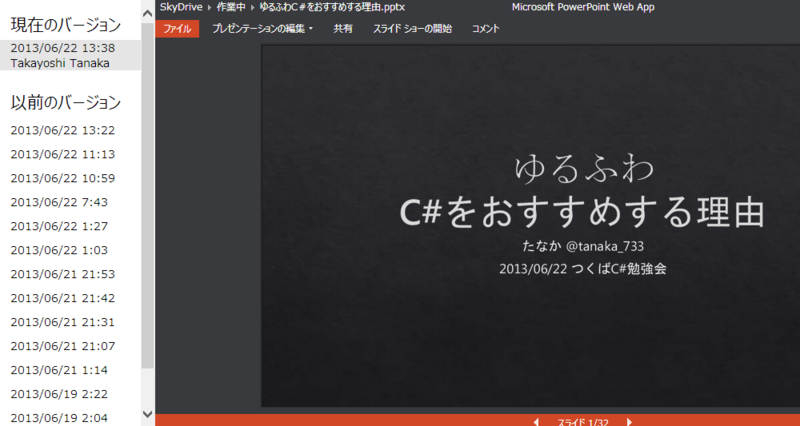Open previous version 2013/06/21 21:31
This screenshot has width=800, height=426.
[63, 322]
